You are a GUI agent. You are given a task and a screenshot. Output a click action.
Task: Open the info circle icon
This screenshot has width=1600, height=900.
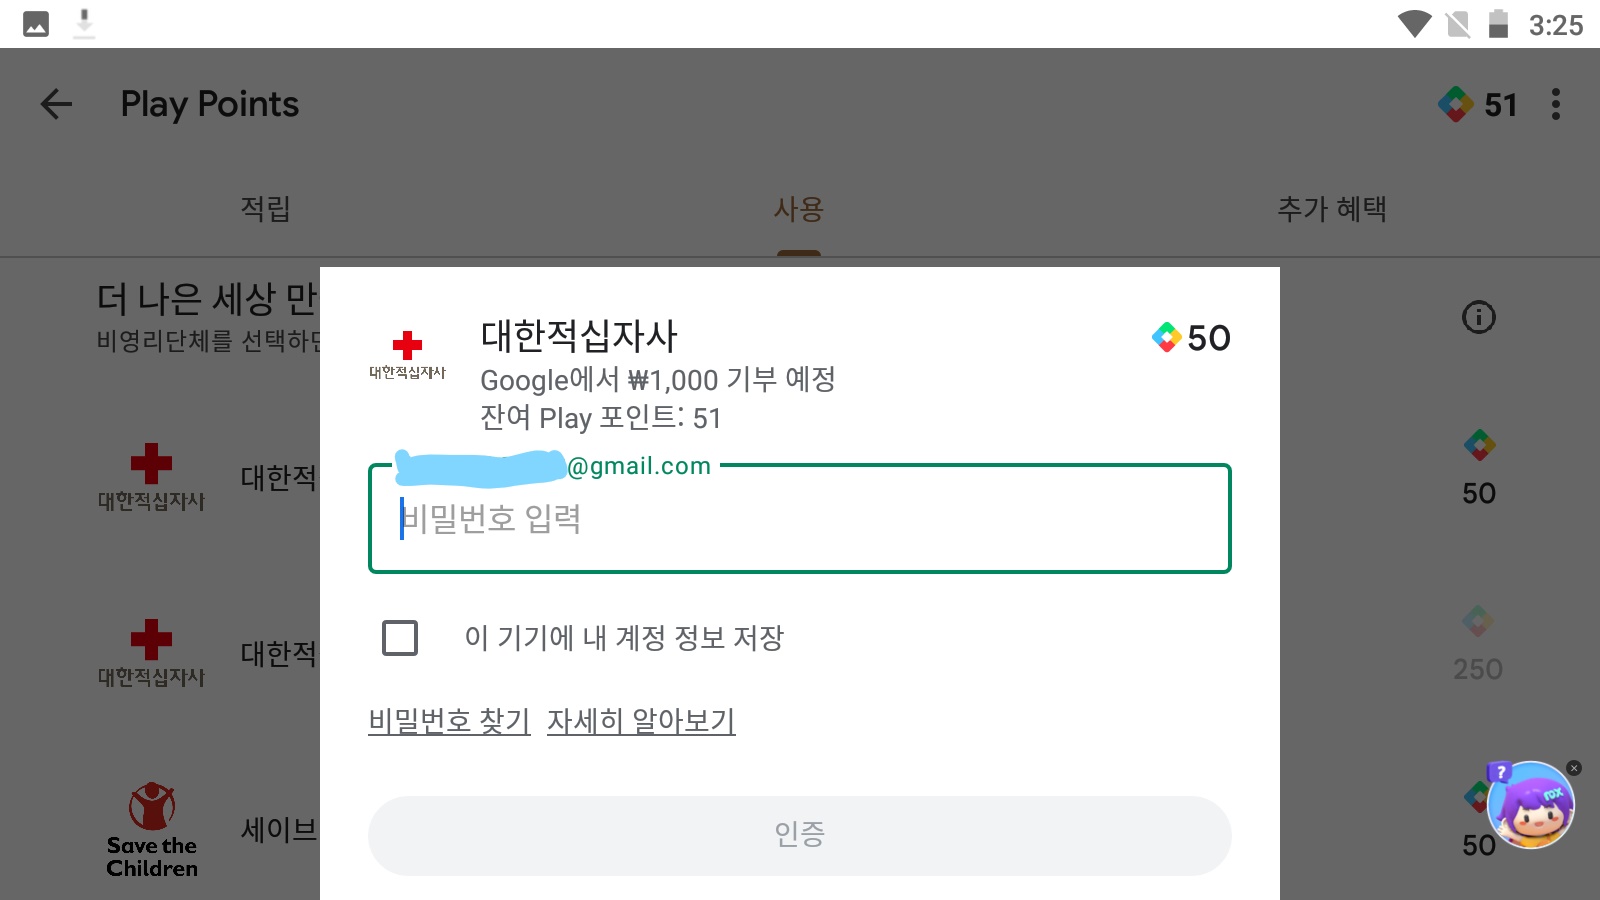pos(1478,317)
